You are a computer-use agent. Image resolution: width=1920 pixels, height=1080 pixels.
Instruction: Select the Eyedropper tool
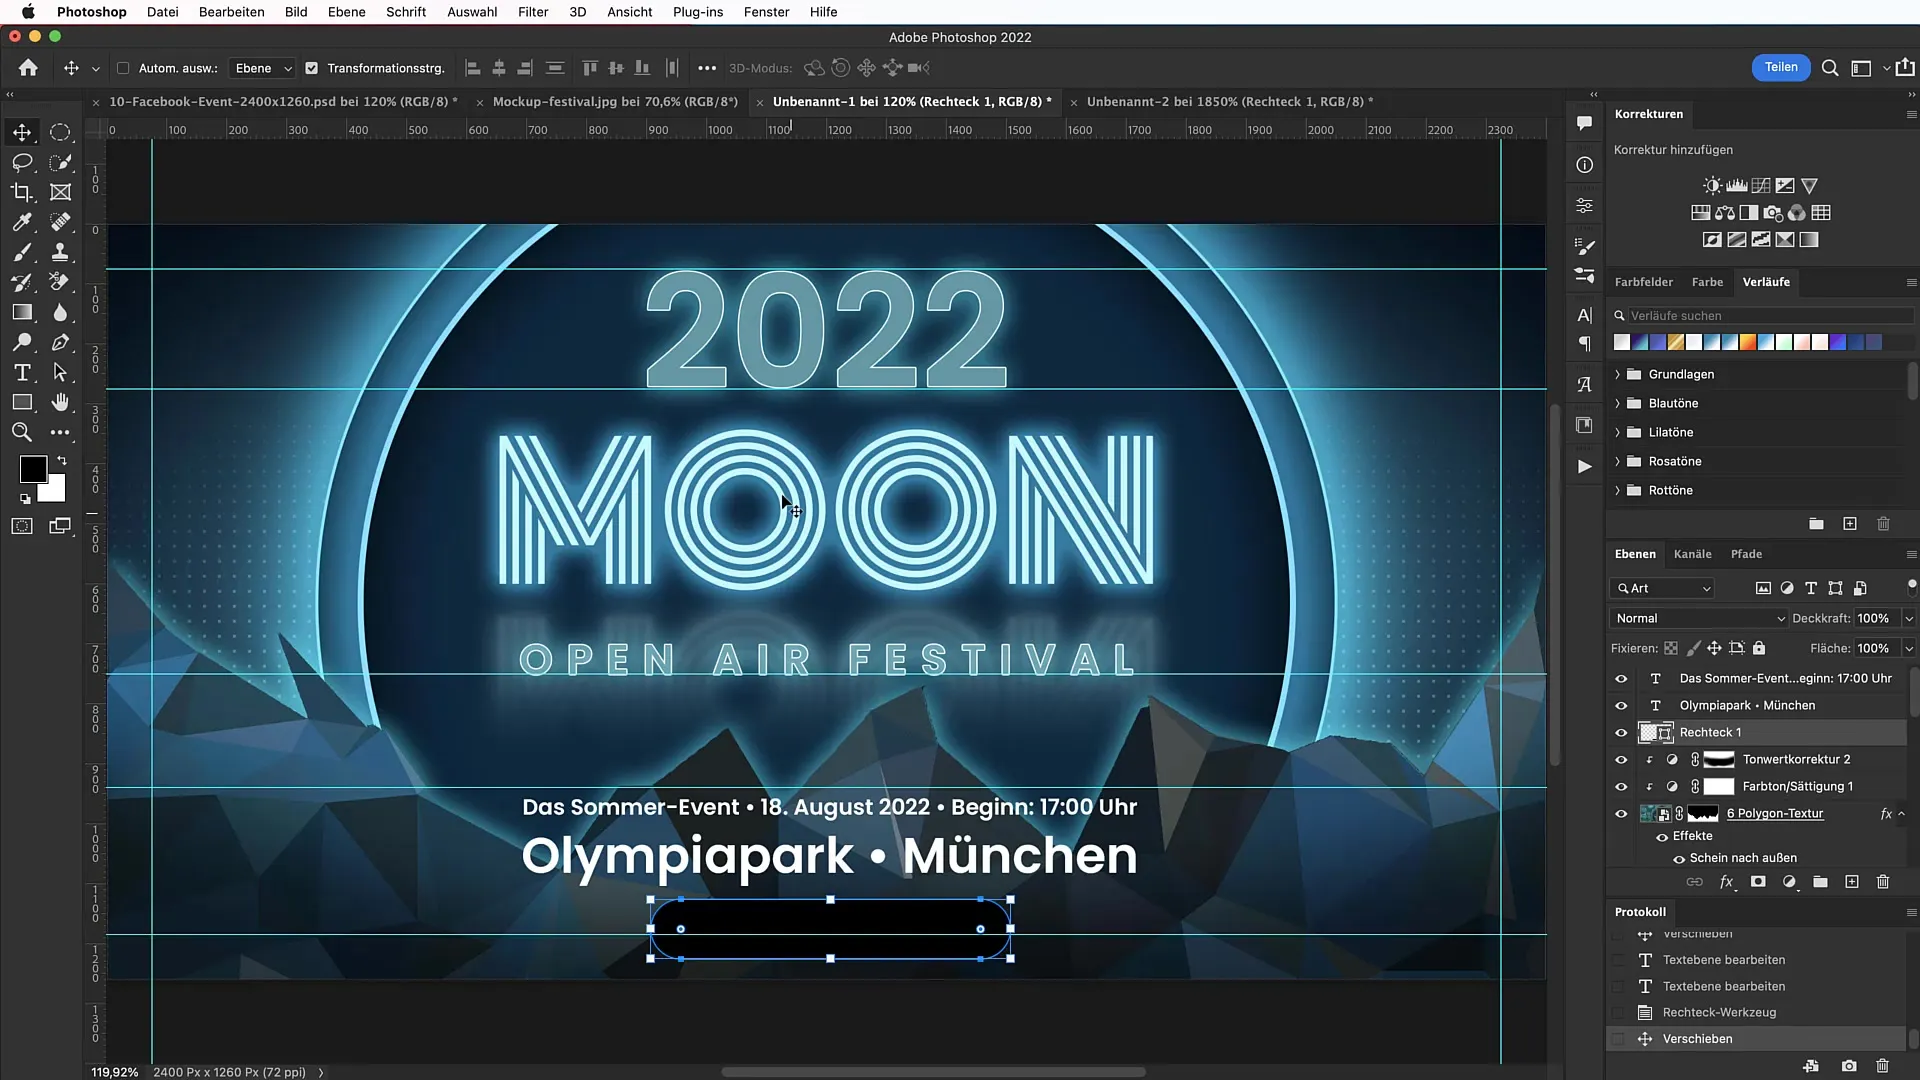click(22, 222)
